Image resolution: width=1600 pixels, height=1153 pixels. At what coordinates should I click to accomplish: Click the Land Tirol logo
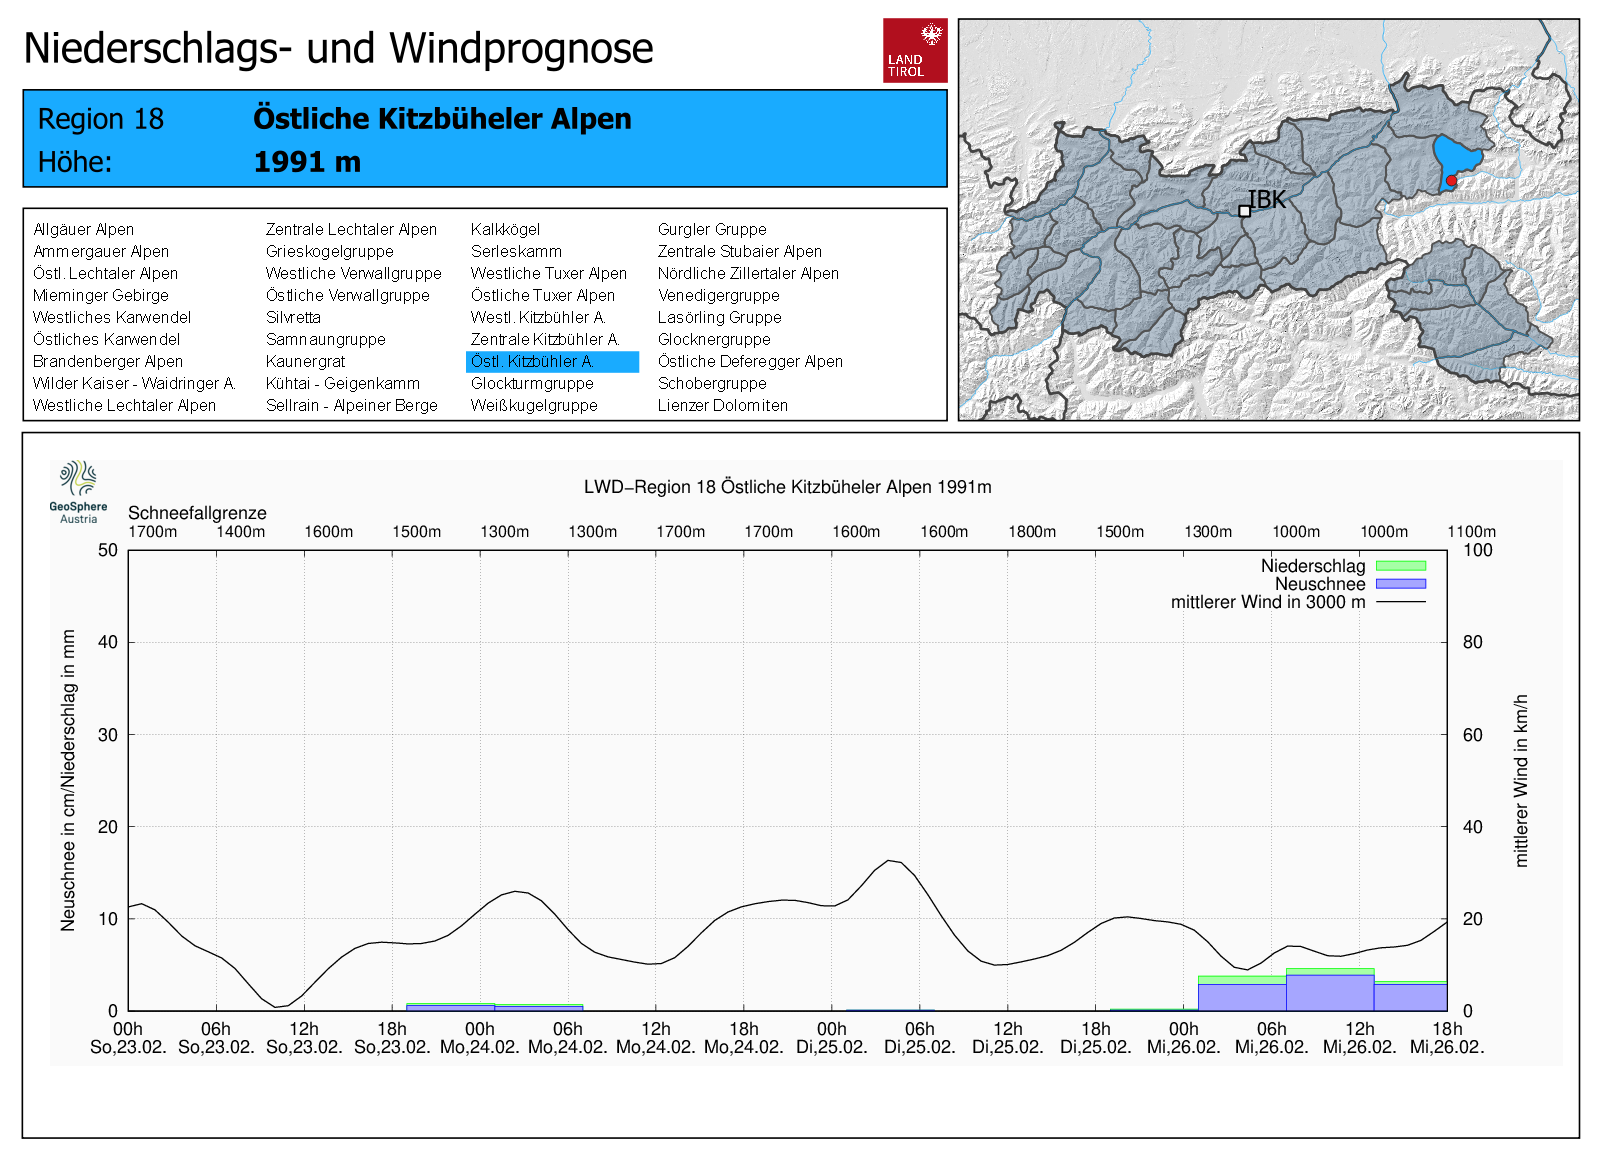coord(914,50)
